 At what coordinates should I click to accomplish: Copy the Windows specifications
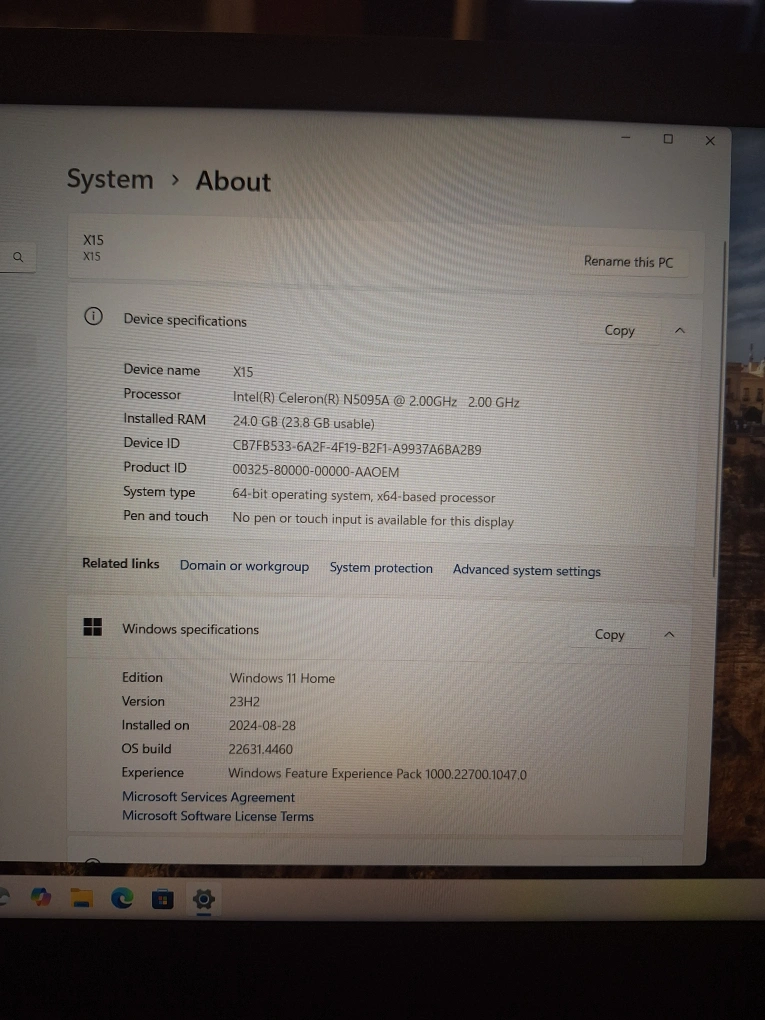pos(609,634)
